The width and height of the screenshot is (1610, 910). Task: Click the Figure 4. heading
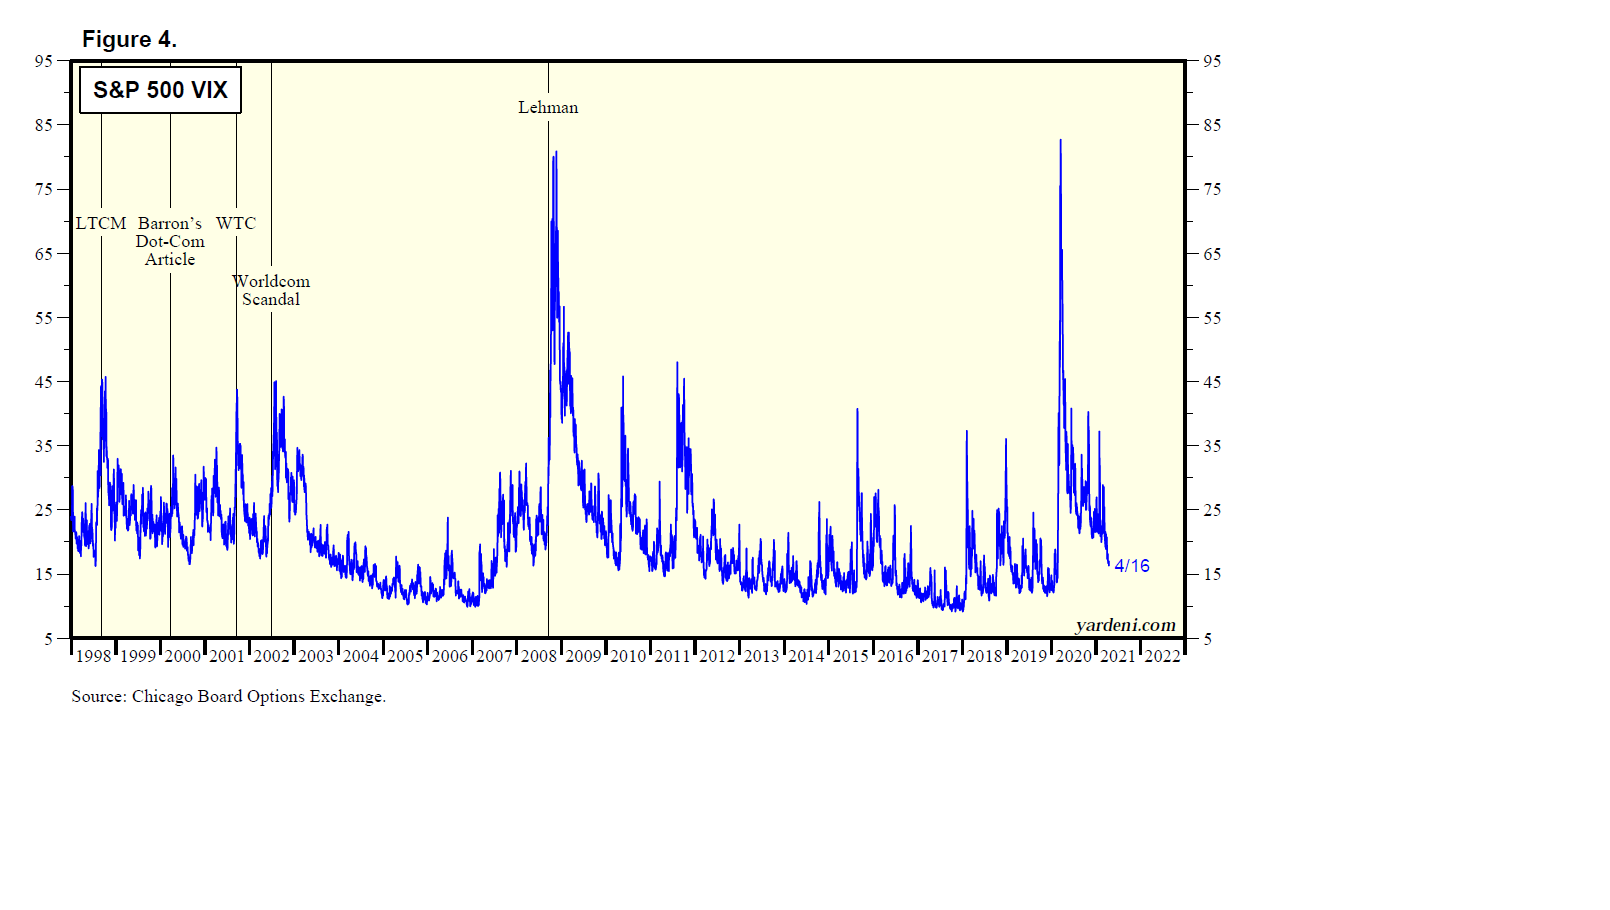click(129, 39)
